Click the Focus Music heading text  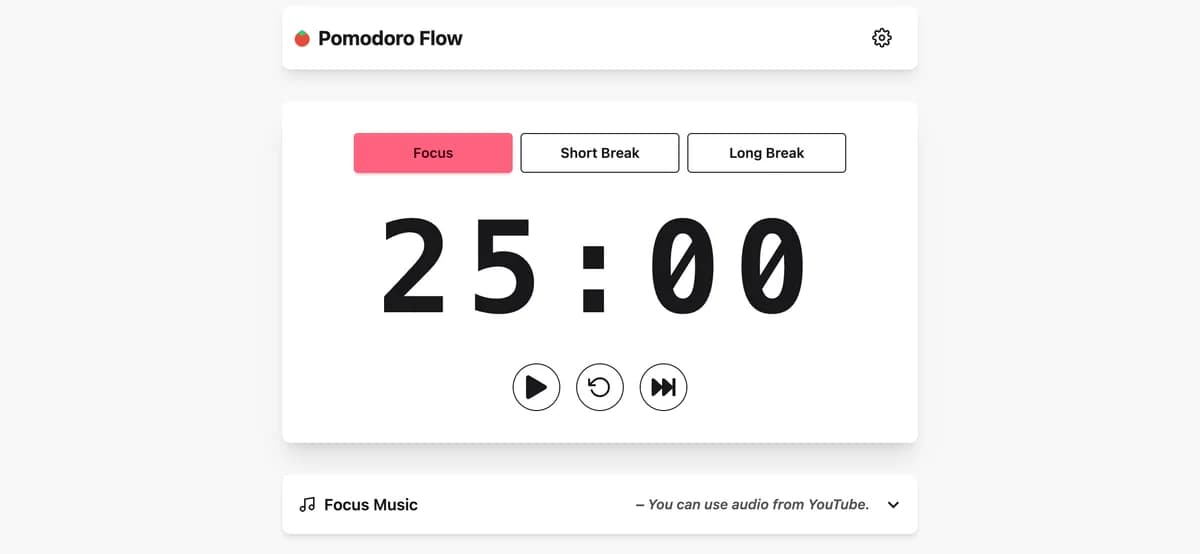pyautogui.click(x=371, y=505)
